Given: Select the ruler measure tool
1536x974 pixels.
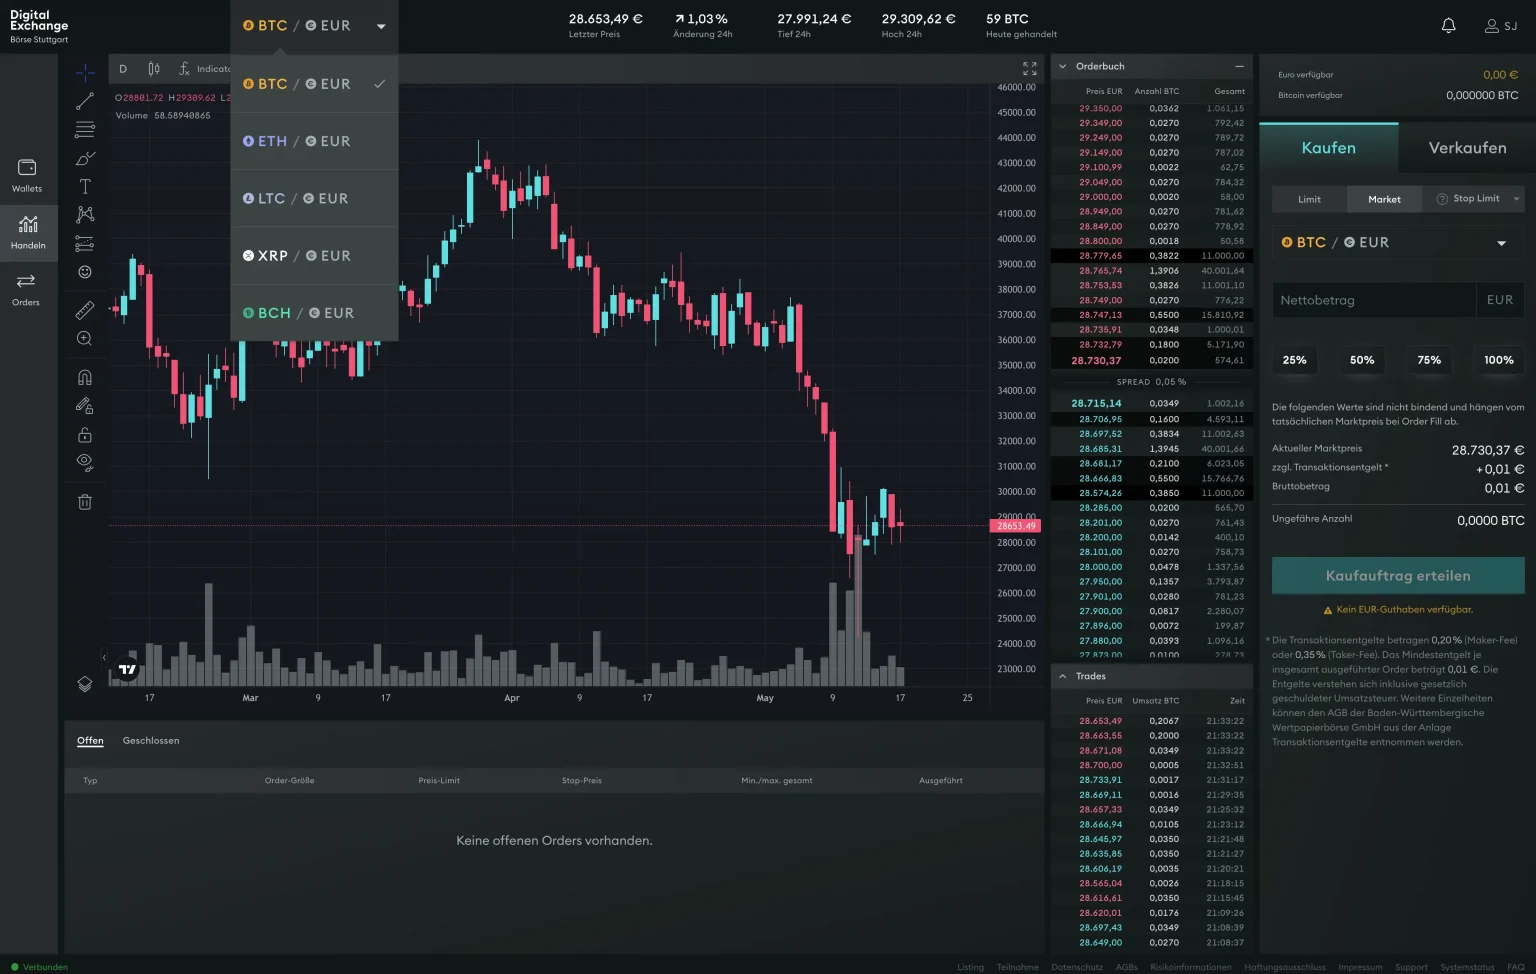Looking at the screenshot, I should [x=85, y=310].
